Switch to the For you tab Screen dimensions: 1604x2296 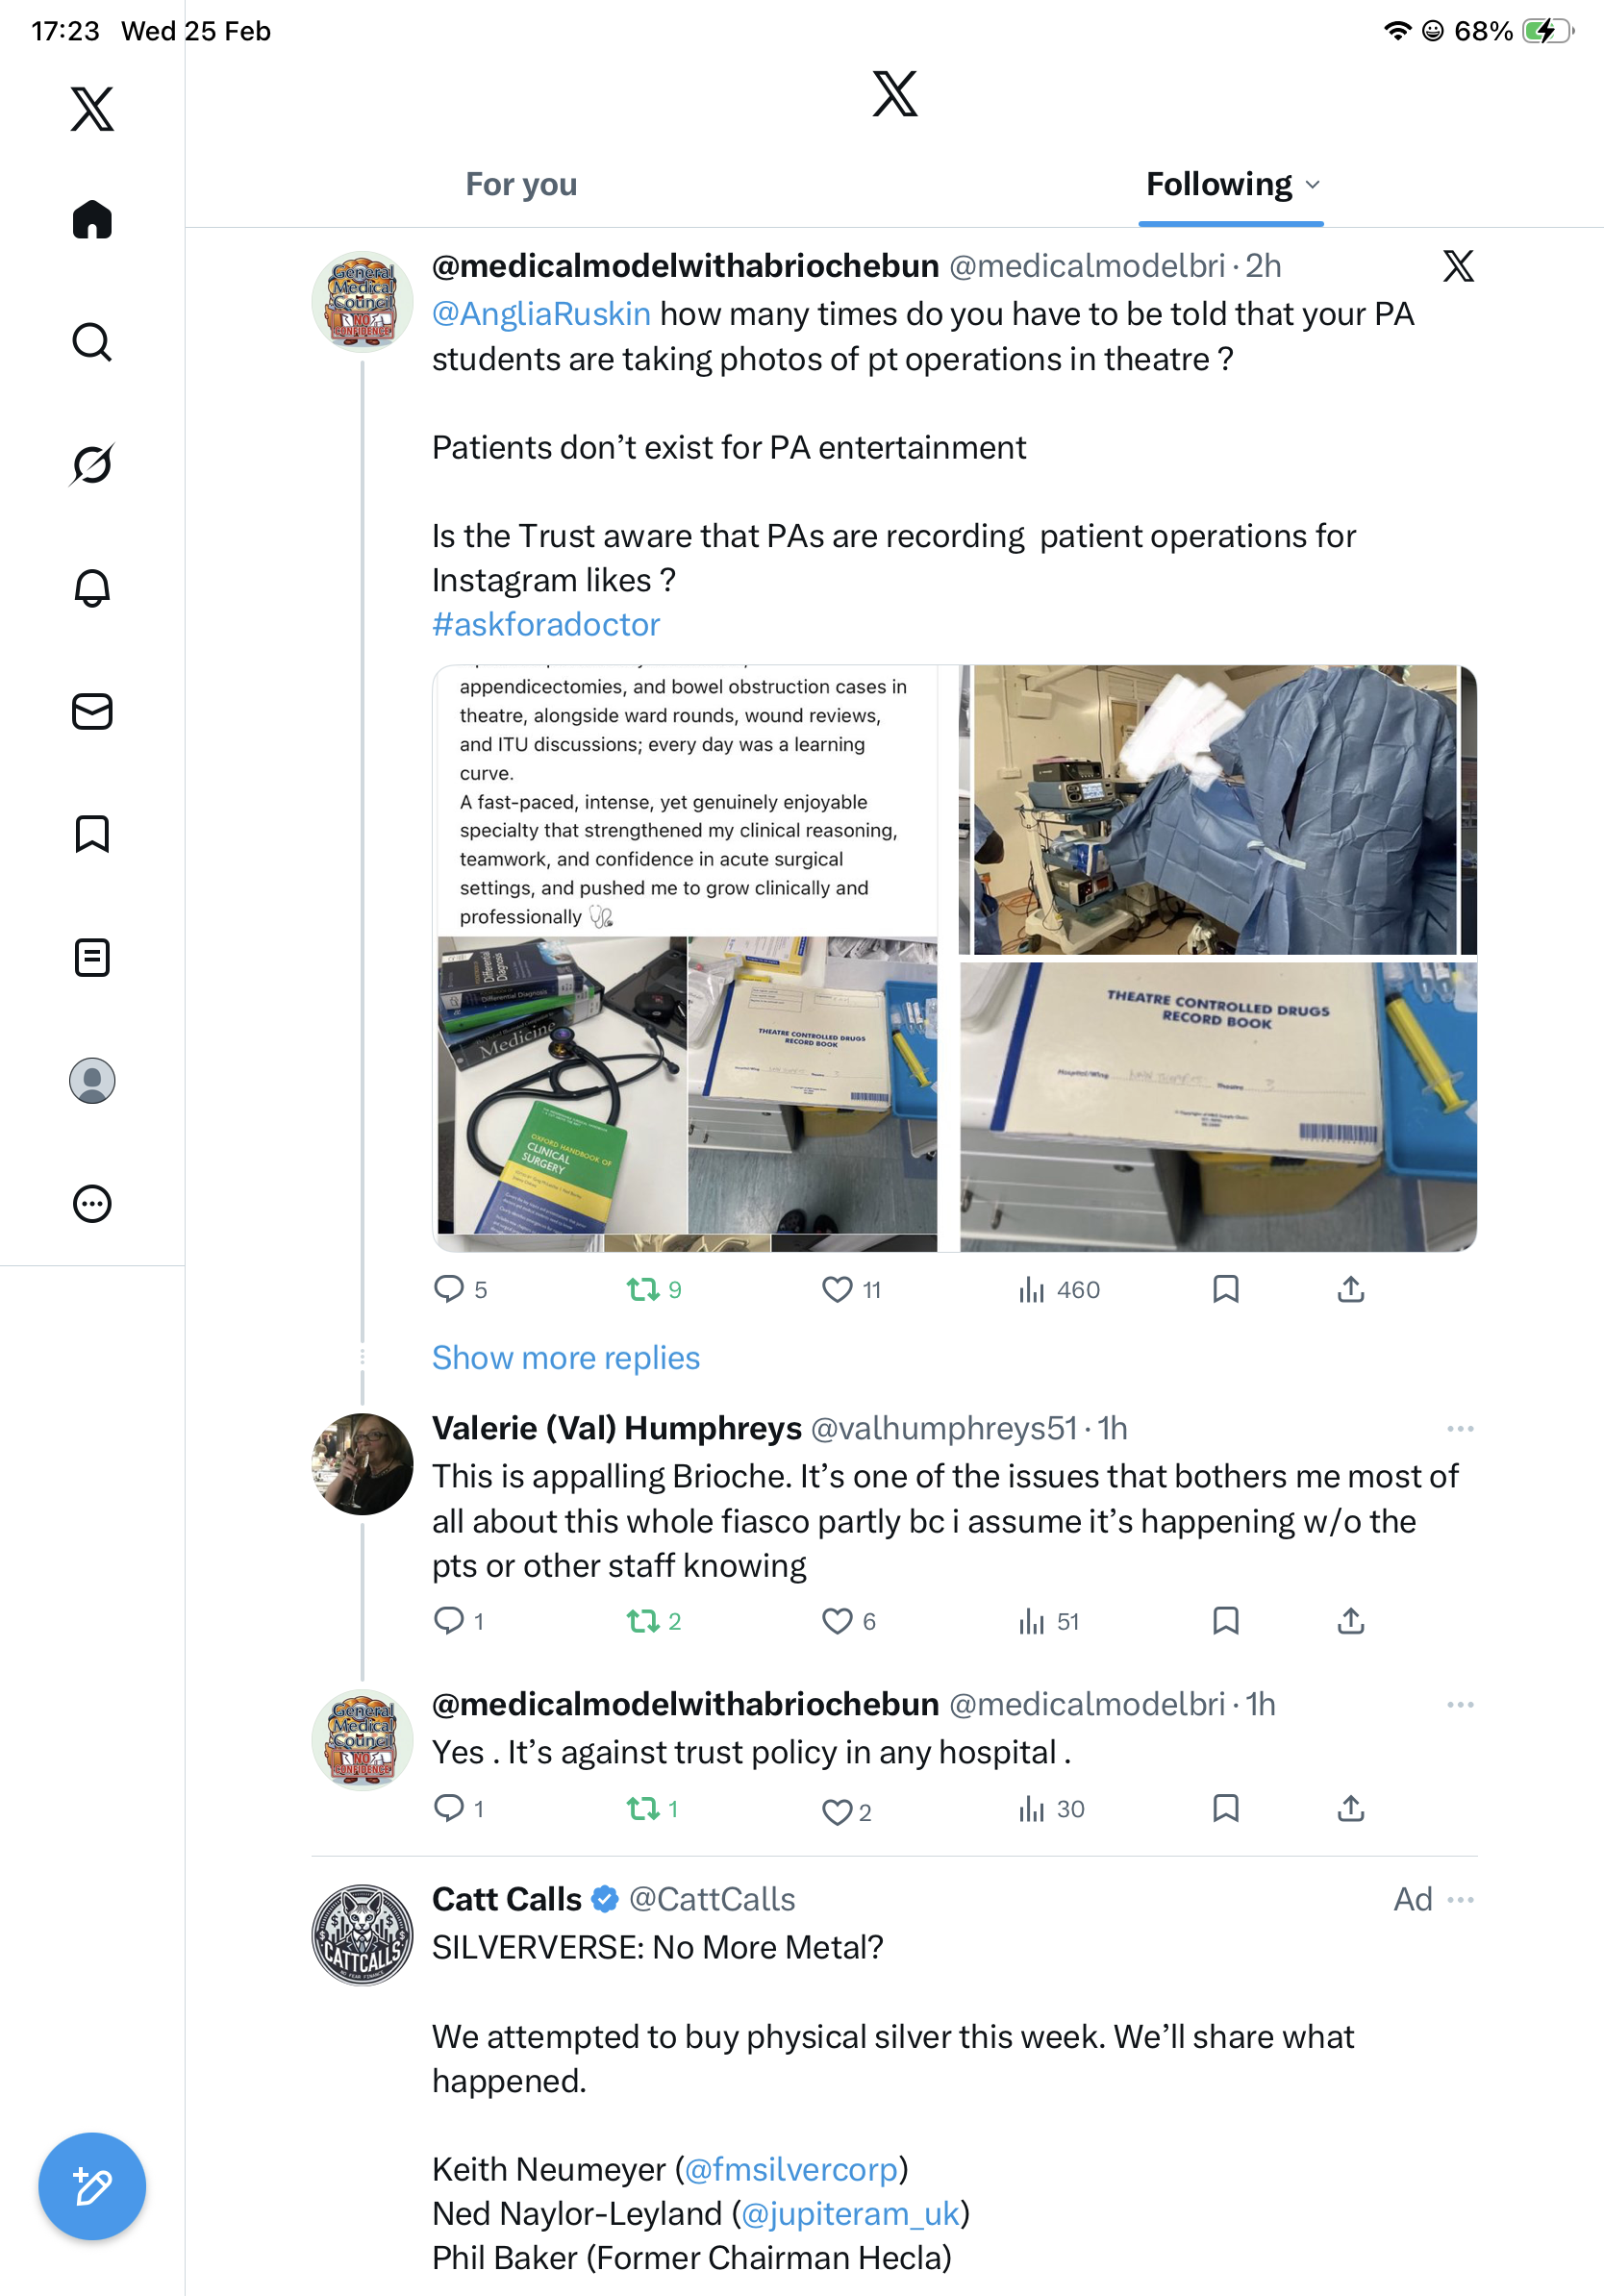pos(521,185)
